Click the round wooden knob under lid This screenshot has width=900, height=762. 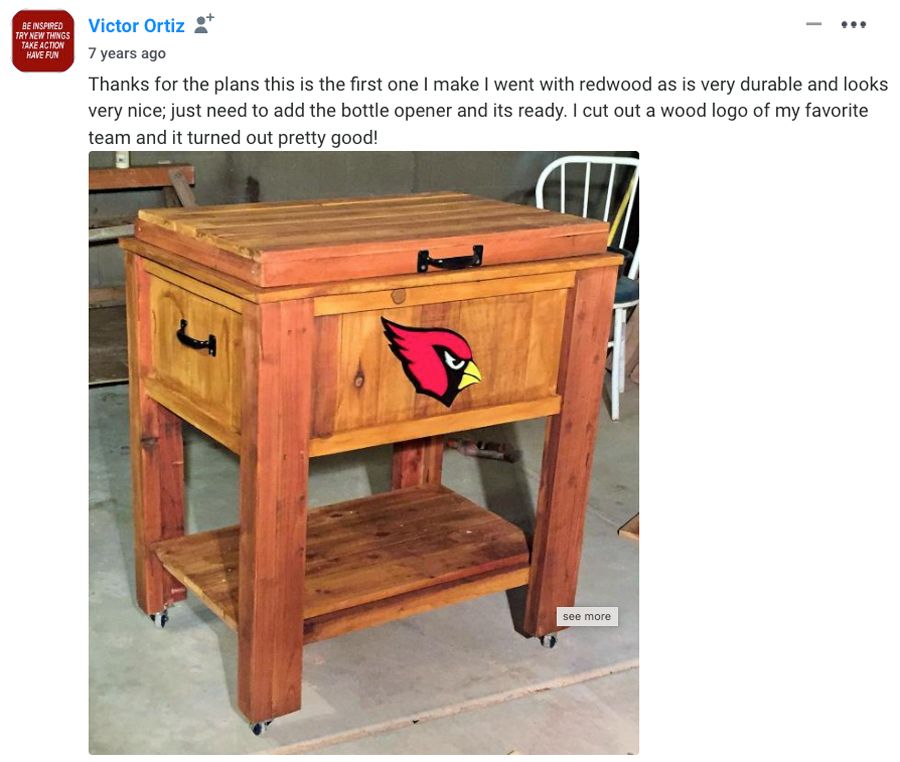tap(398, 297)
